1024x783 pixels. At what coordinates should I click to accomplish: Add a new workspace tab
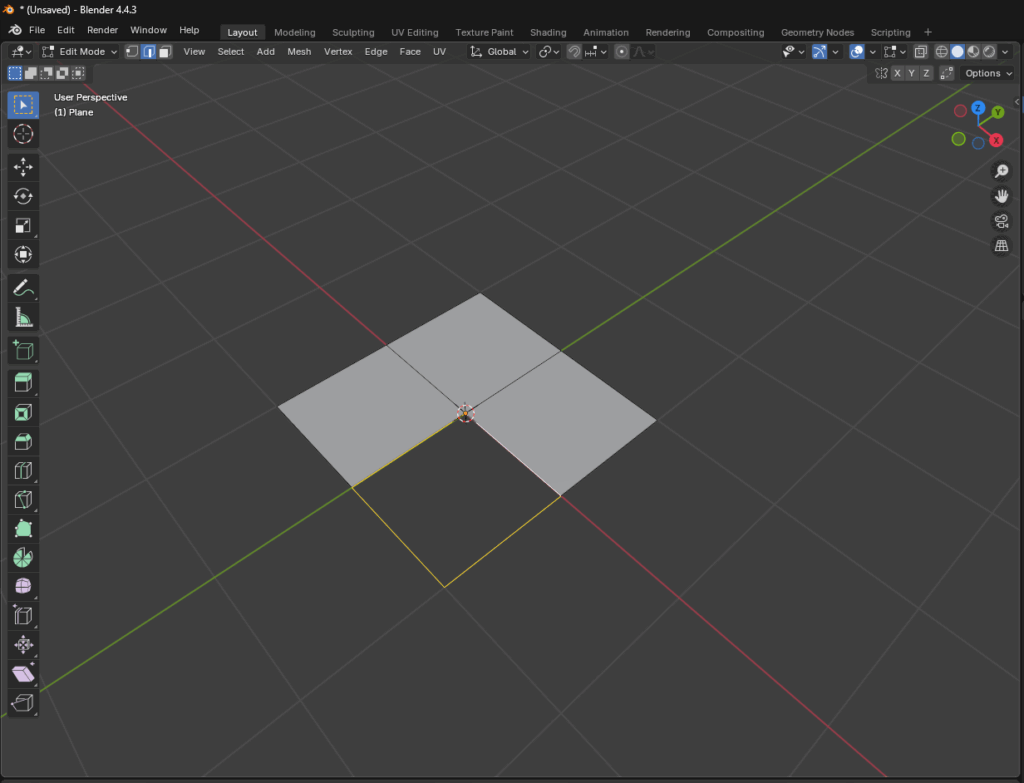click(928, 32)
